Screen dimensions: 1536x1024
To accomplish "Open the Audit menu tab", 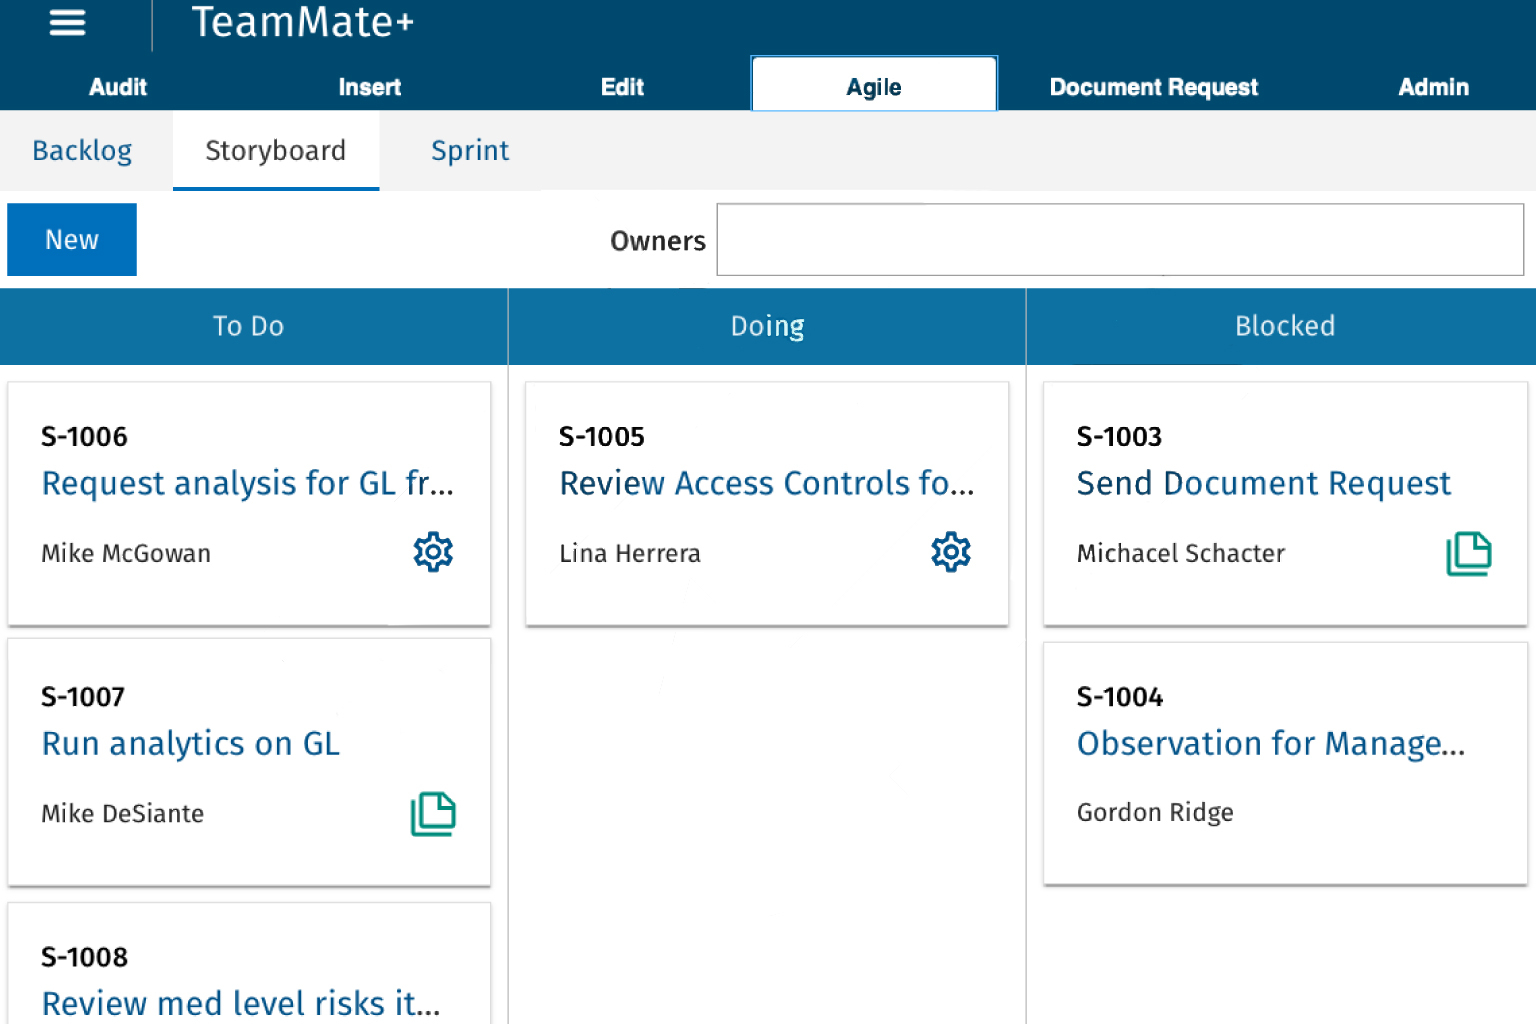I will pos(118,87).
